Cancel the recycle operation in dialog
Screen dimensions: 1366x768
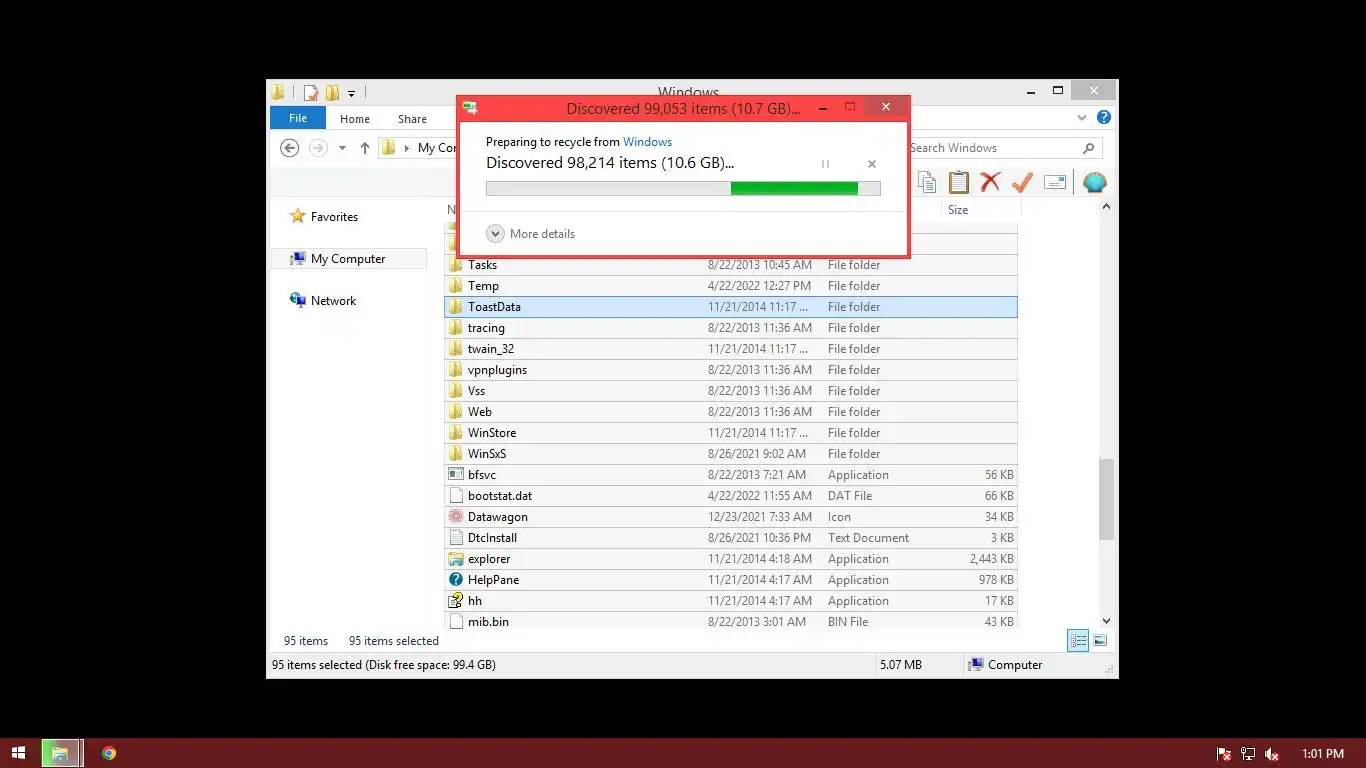point(871,164)
